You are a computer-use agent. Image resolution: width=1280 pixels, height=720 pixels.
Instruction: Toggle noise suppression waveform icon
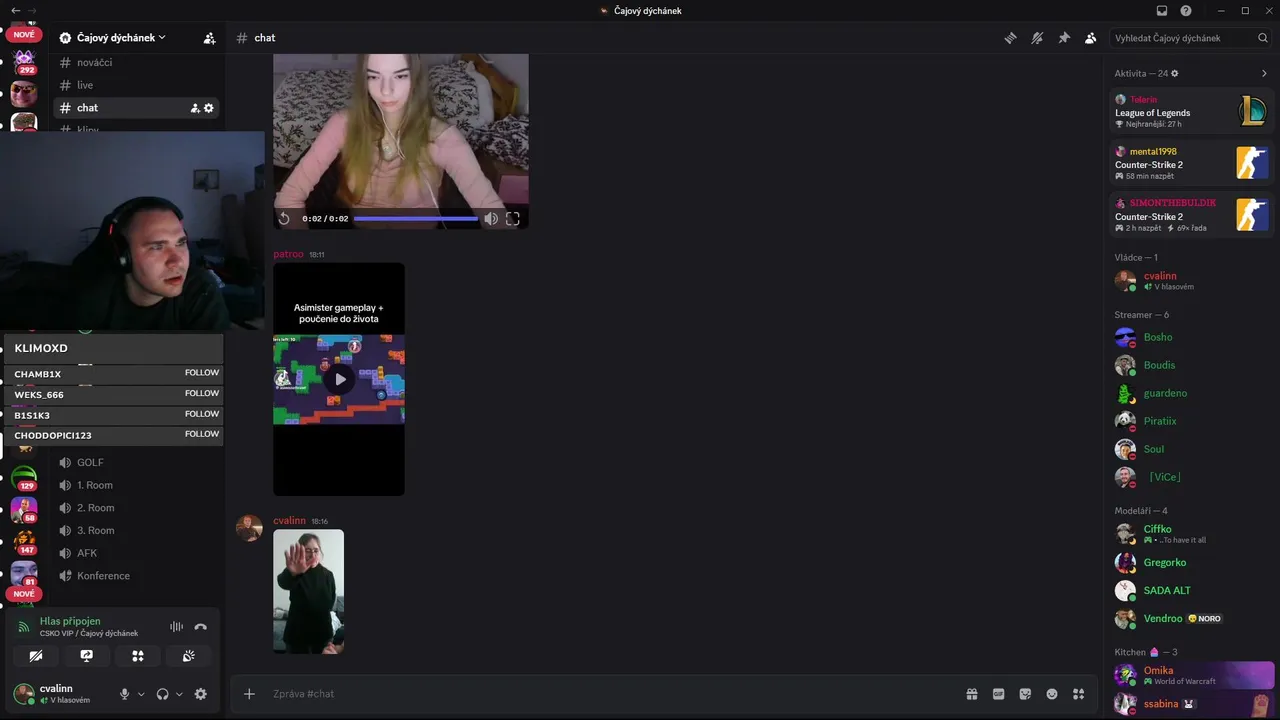177,627
